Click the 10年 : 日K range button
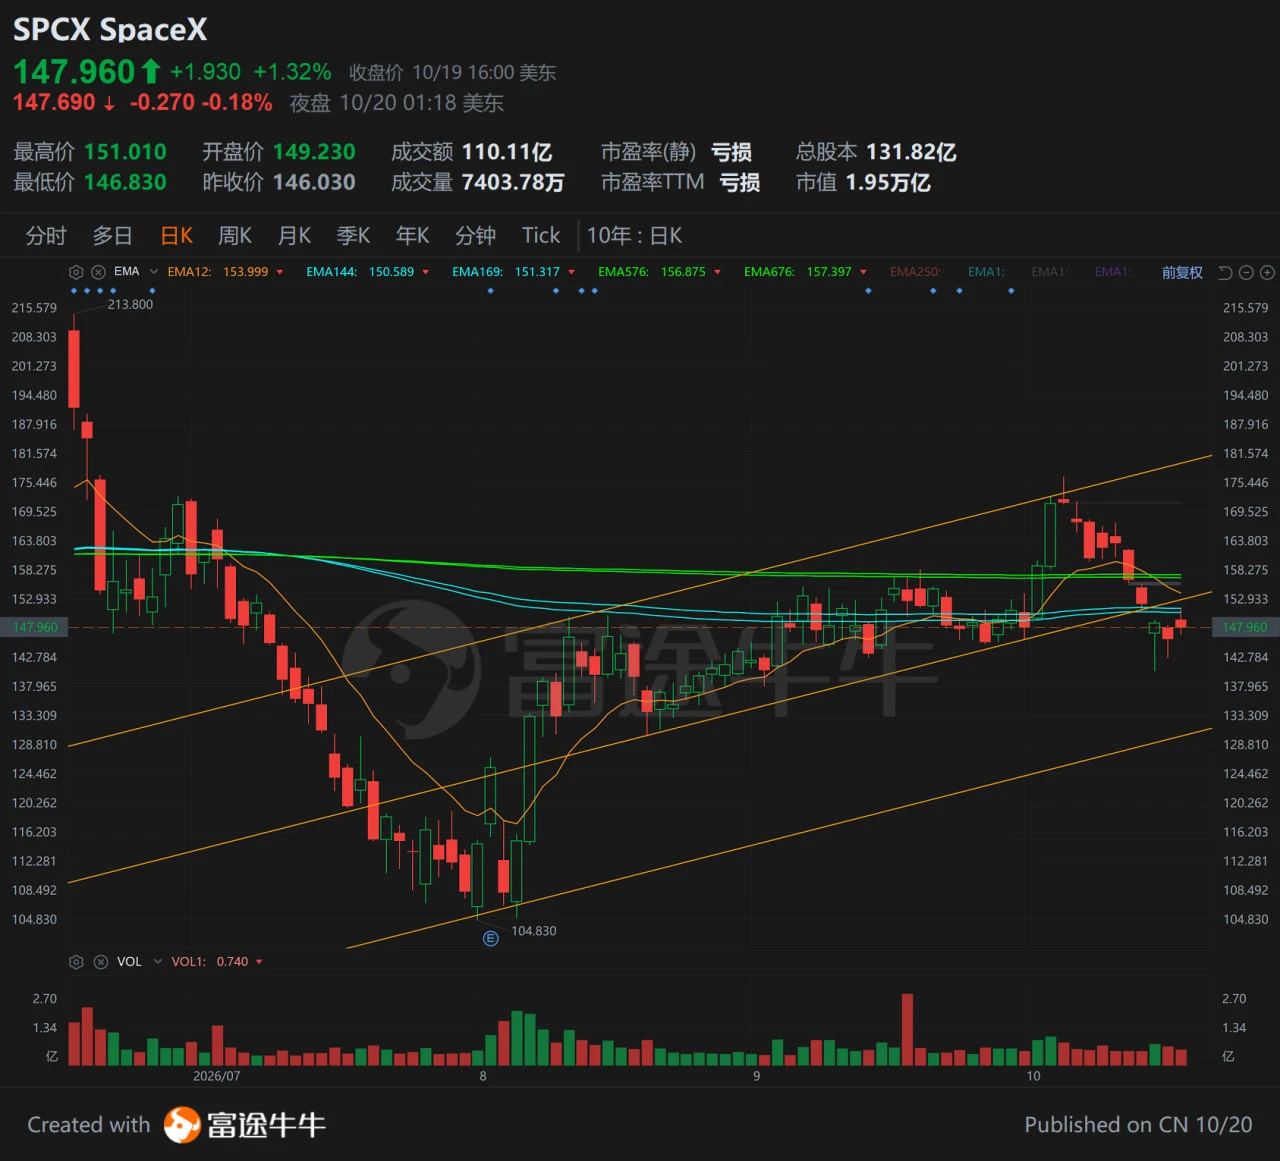Image resolution: width=1280 pixels, height=1161 pixels. pyautogui.click(x=634, y=236)
